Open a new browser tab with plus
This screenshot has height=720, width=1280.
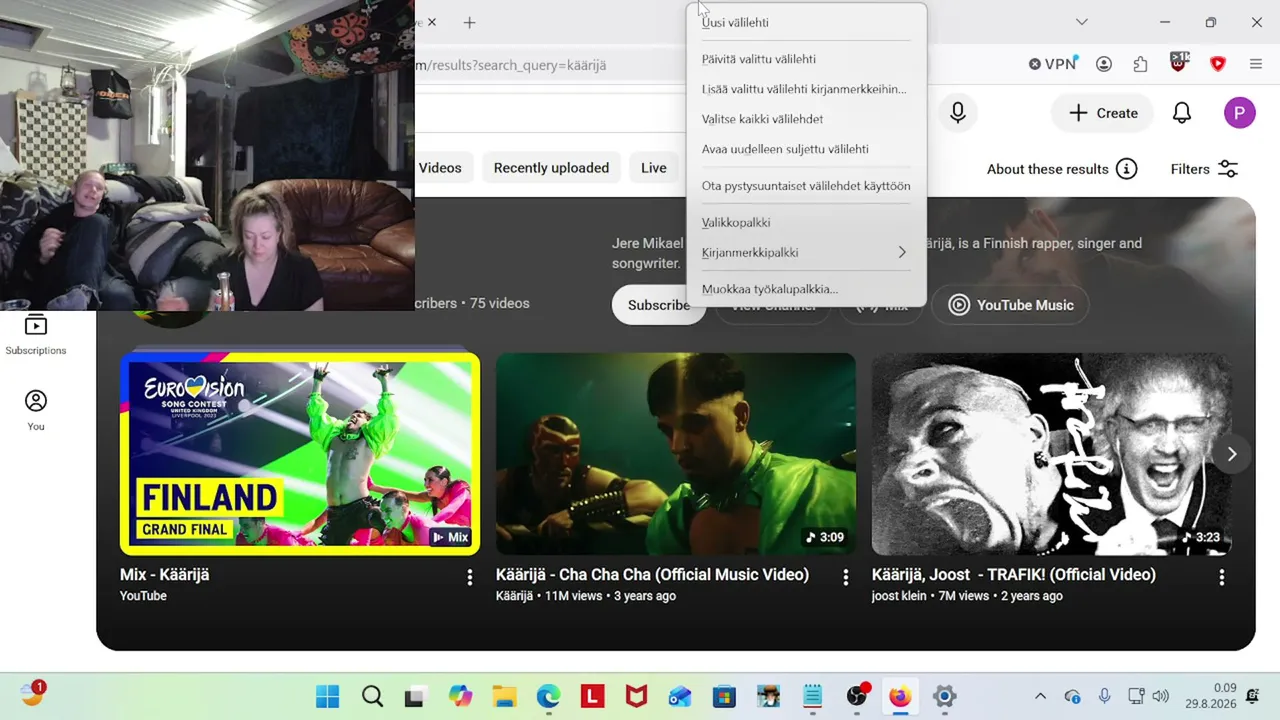[469, 22]
